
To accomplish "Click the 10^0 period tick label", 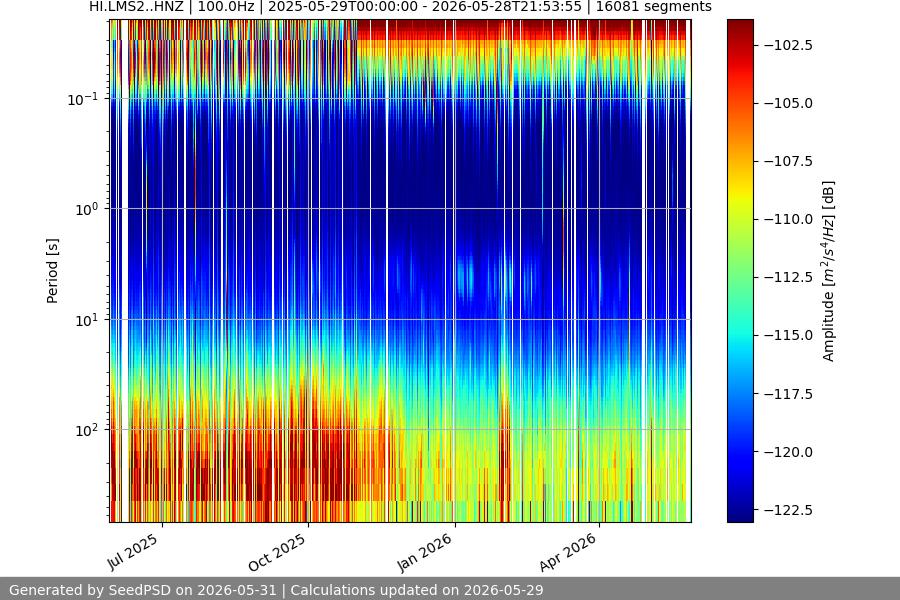I will 87,209.
